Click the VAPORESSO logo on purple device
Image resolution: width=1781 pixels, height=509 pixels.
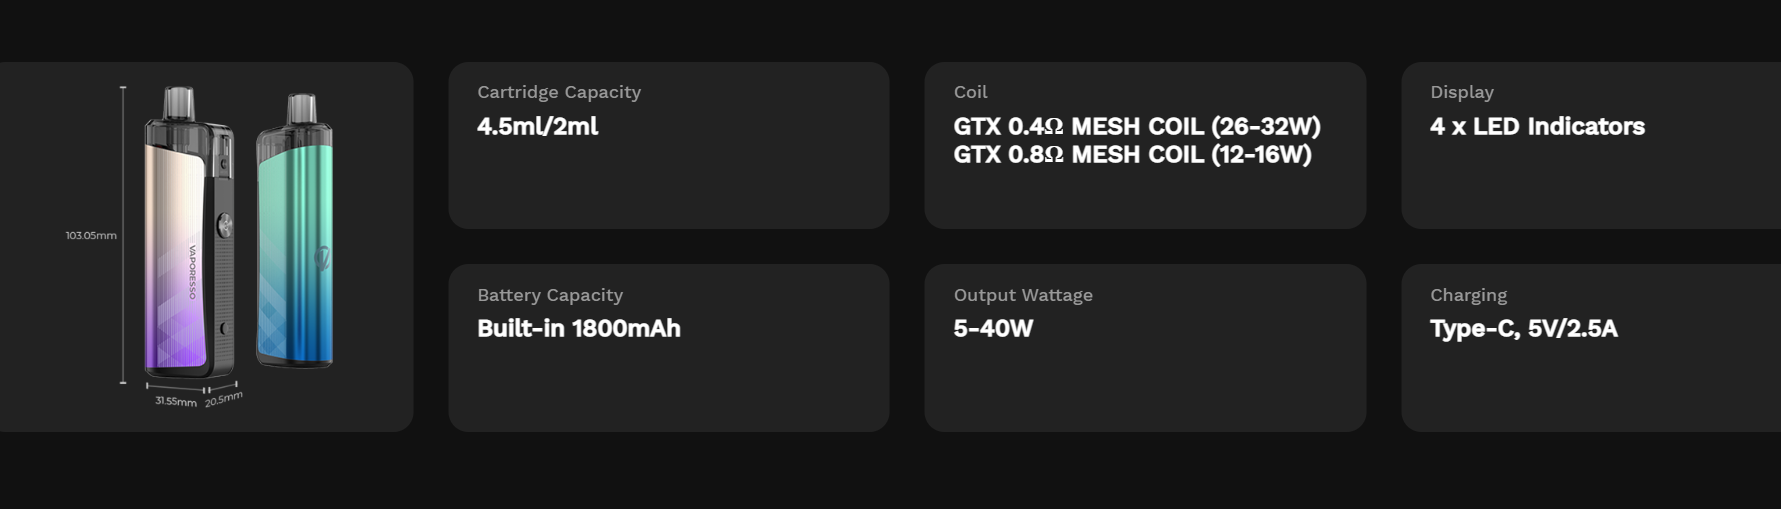pyautogui.click(x=193, y=271)
